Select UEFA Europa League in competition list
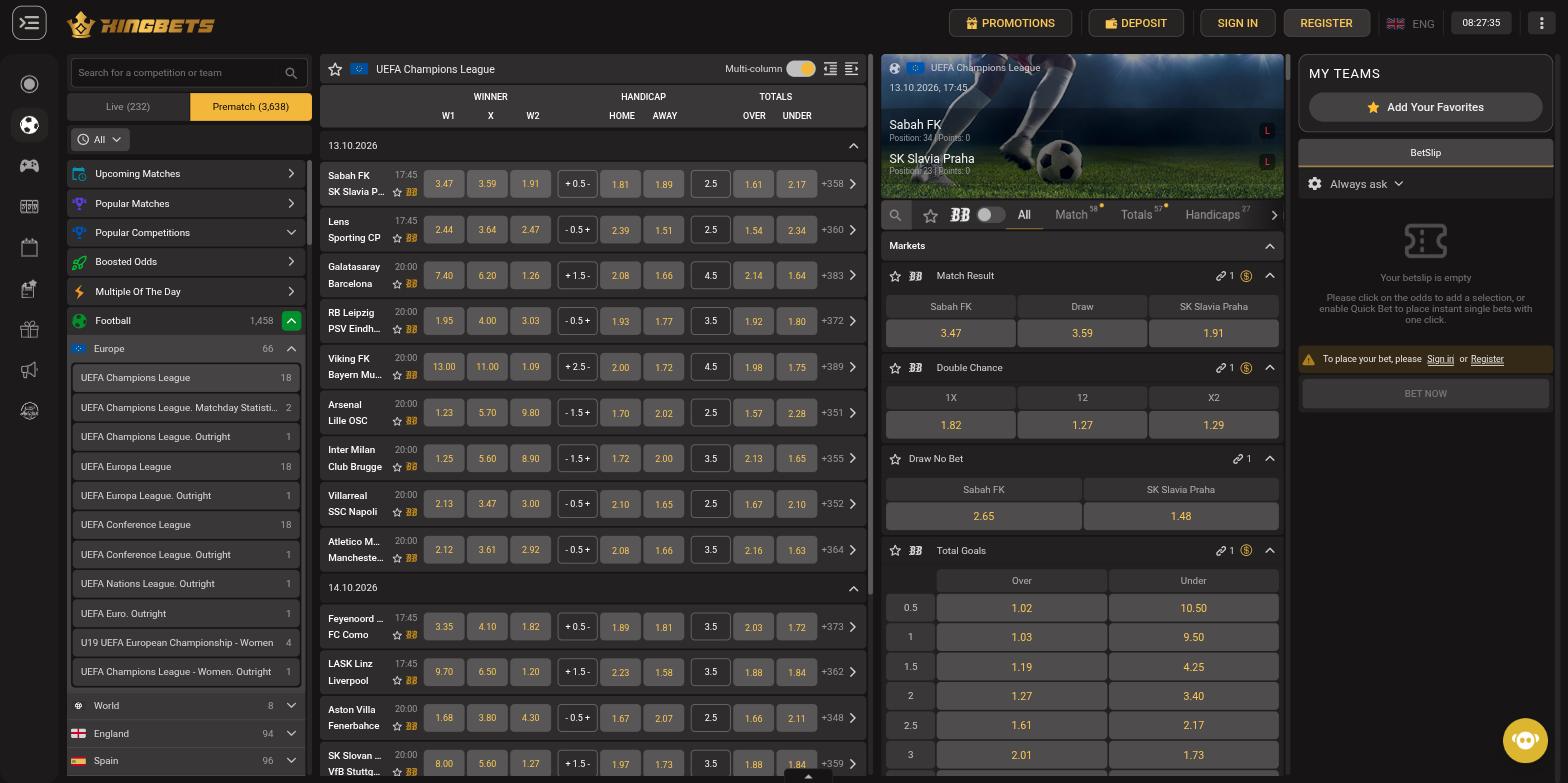1568x783 pixels. point(186,467)
